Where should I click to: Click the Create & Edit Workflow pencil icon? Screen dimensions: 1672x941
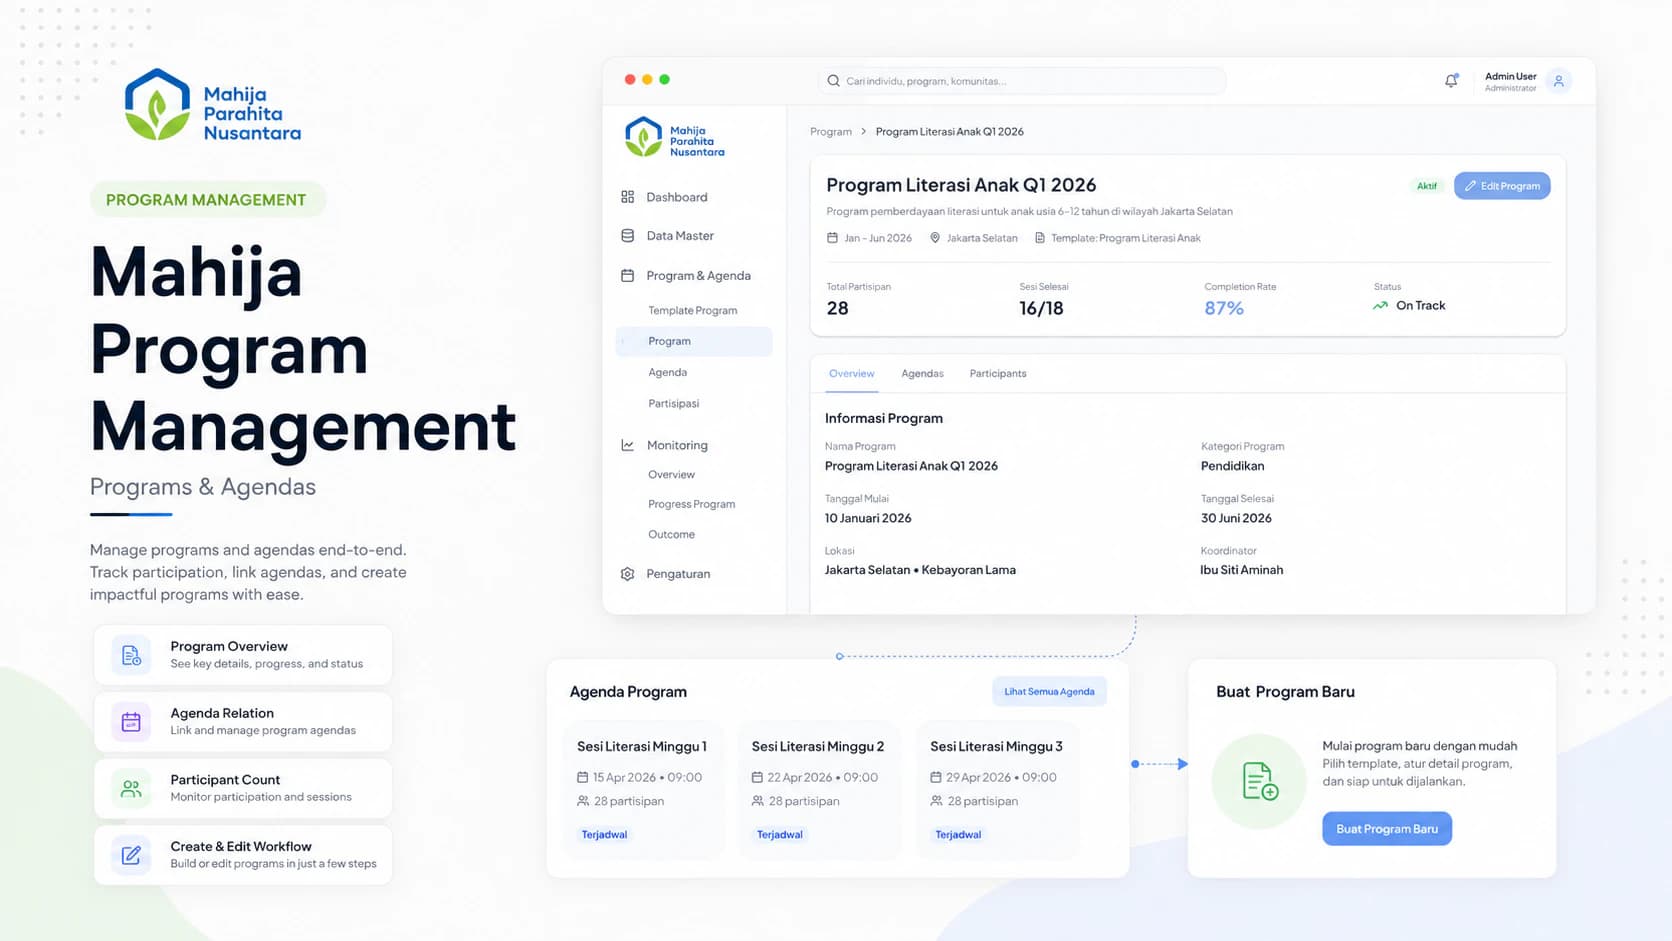coord(131,855)
